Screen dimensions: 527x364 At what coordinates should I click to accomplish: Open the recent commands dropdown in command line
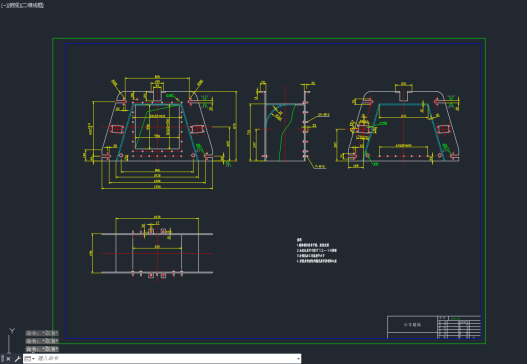30,359
